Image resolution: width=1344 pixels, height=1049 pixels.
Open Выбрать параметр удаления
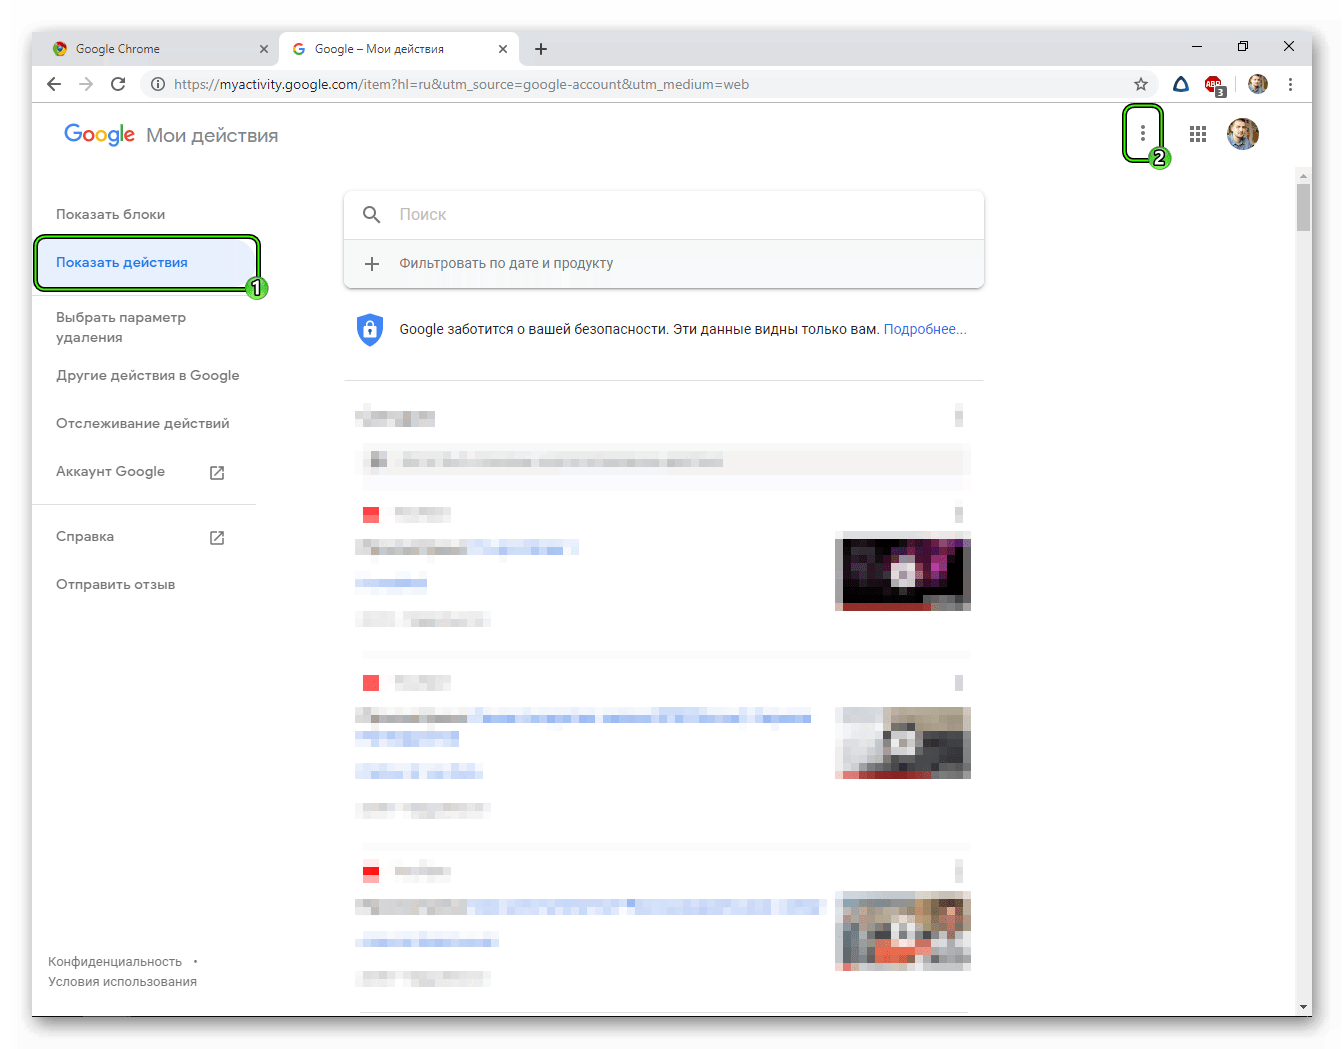(x=121, y=327)
